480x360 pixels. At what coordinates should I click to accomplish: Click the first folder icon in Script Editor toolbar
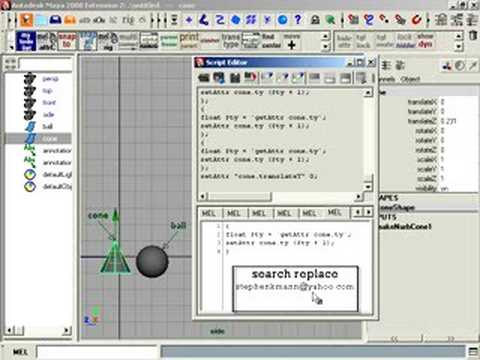(x=204, y=78)
